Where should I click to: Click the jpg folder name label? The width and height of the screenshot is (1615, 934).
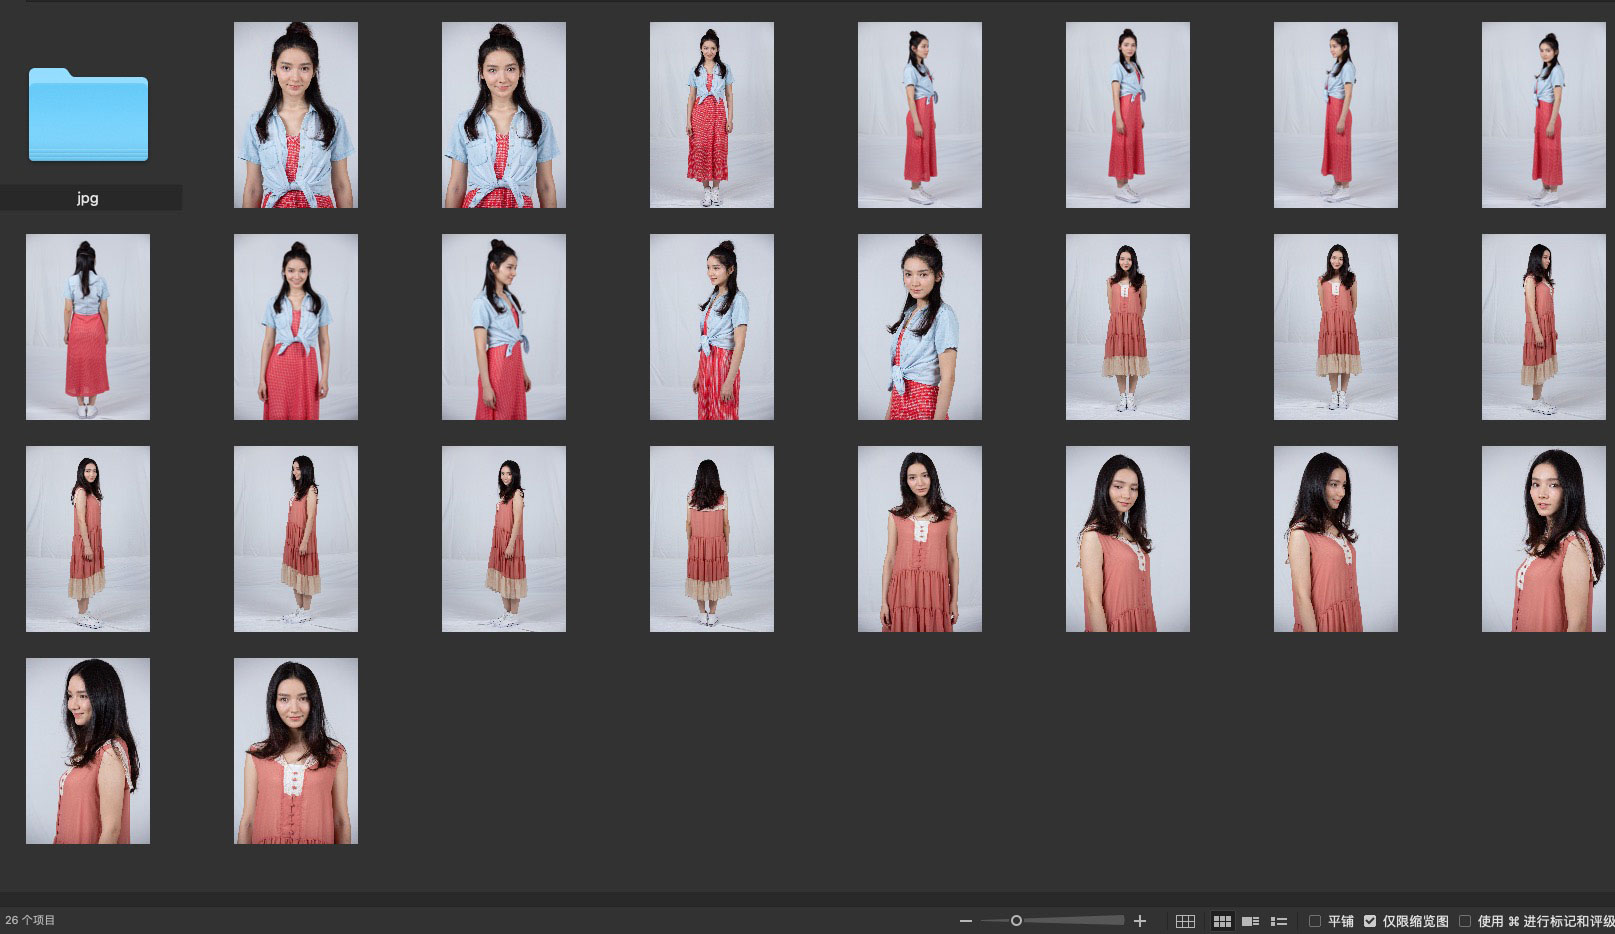point(88,198)
